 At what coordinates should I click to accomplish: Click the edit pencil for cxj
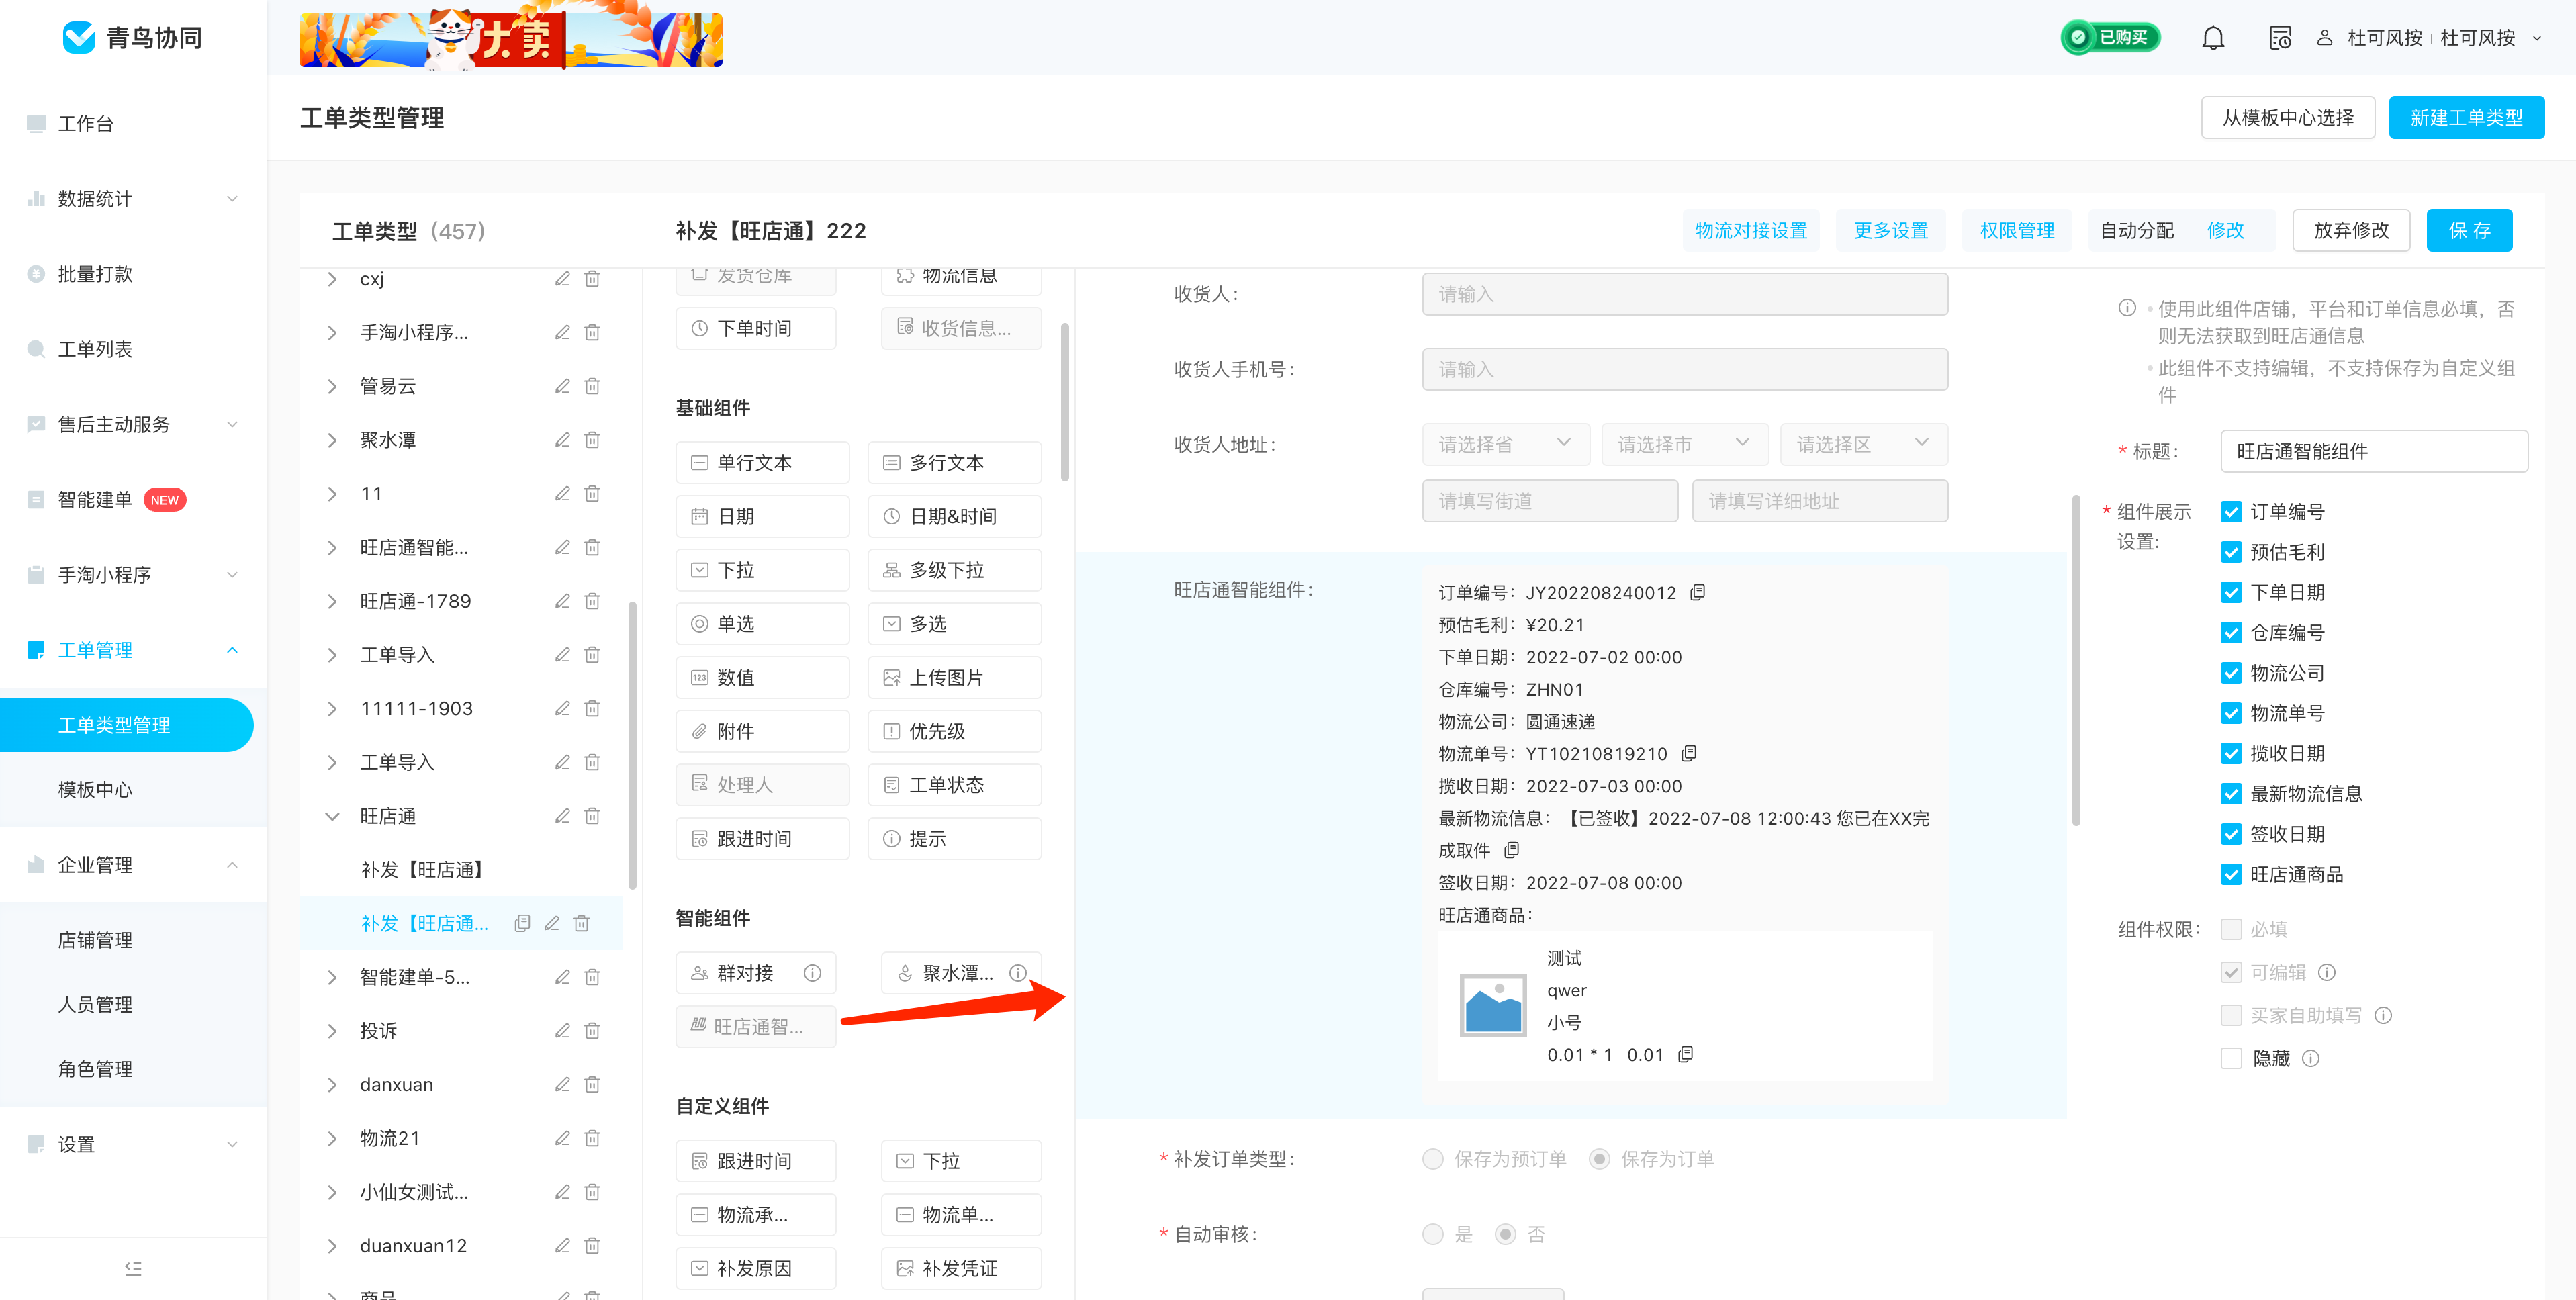coord(563,278)
